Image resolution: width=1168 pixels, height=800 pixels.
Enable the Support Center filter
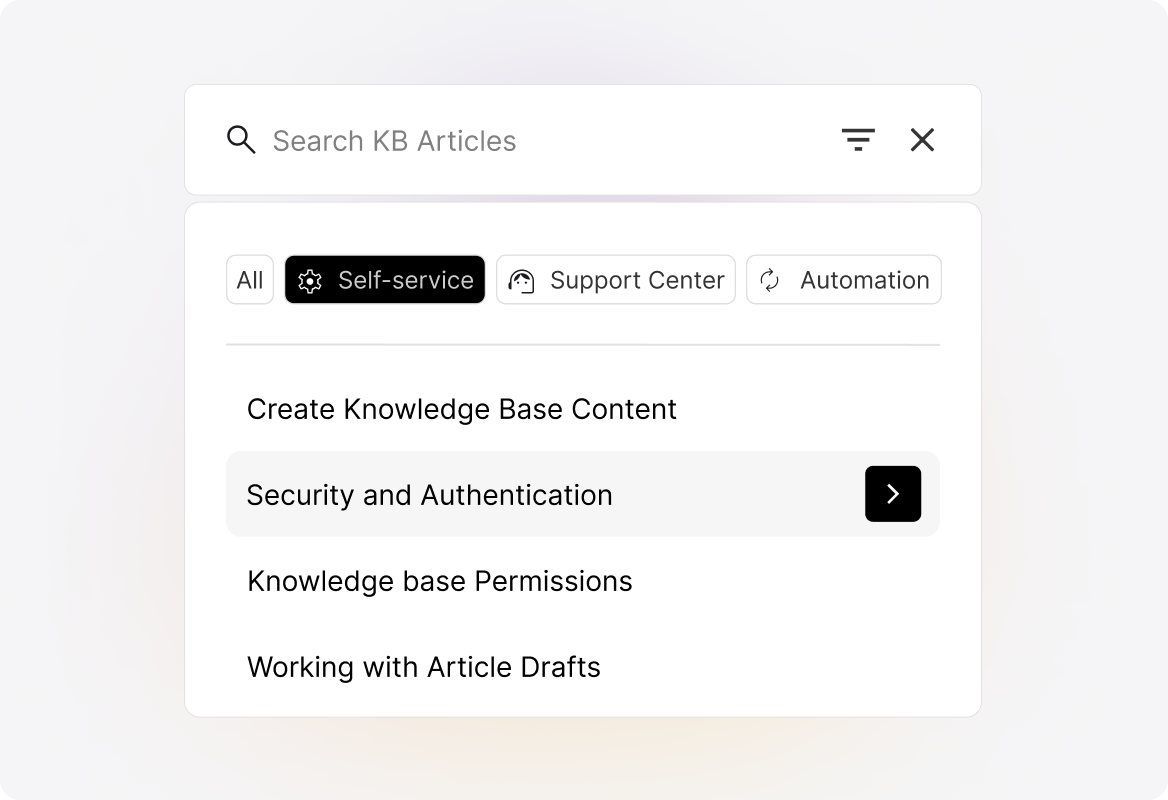pyautogui.click(x=615, y=280)
